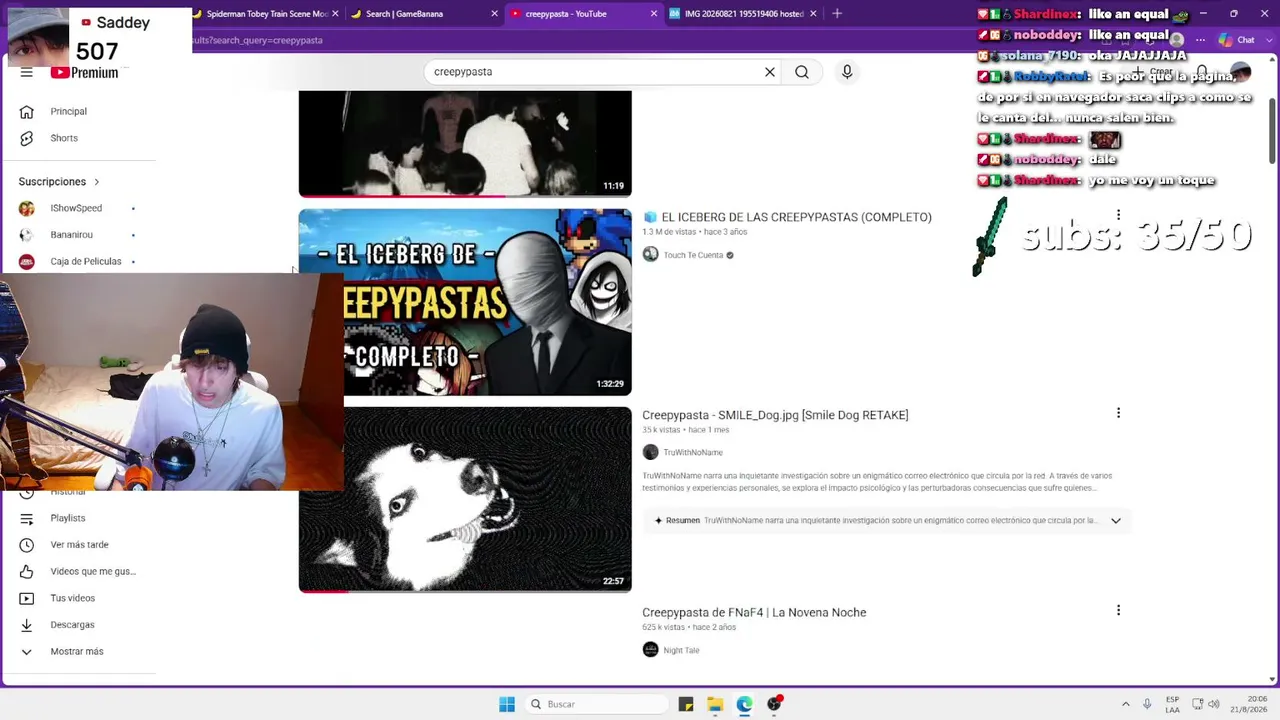
Task: Click the Windows taskbar Buscar search box
Action: [x=596, y=704]
